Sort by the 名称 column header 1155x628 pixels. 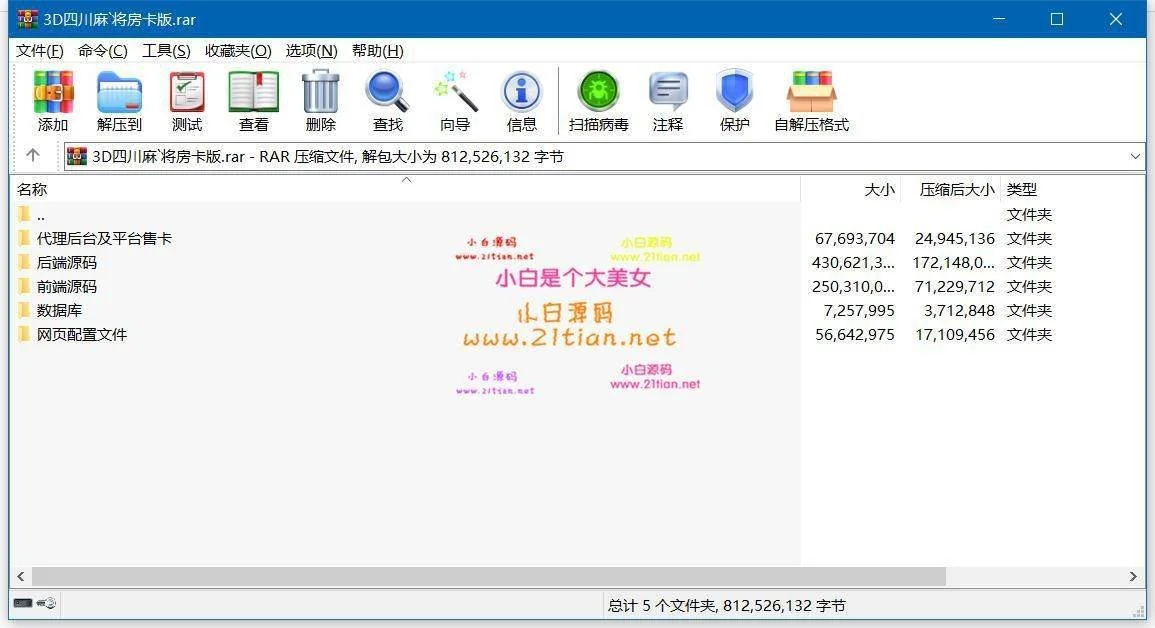[32, 190]
